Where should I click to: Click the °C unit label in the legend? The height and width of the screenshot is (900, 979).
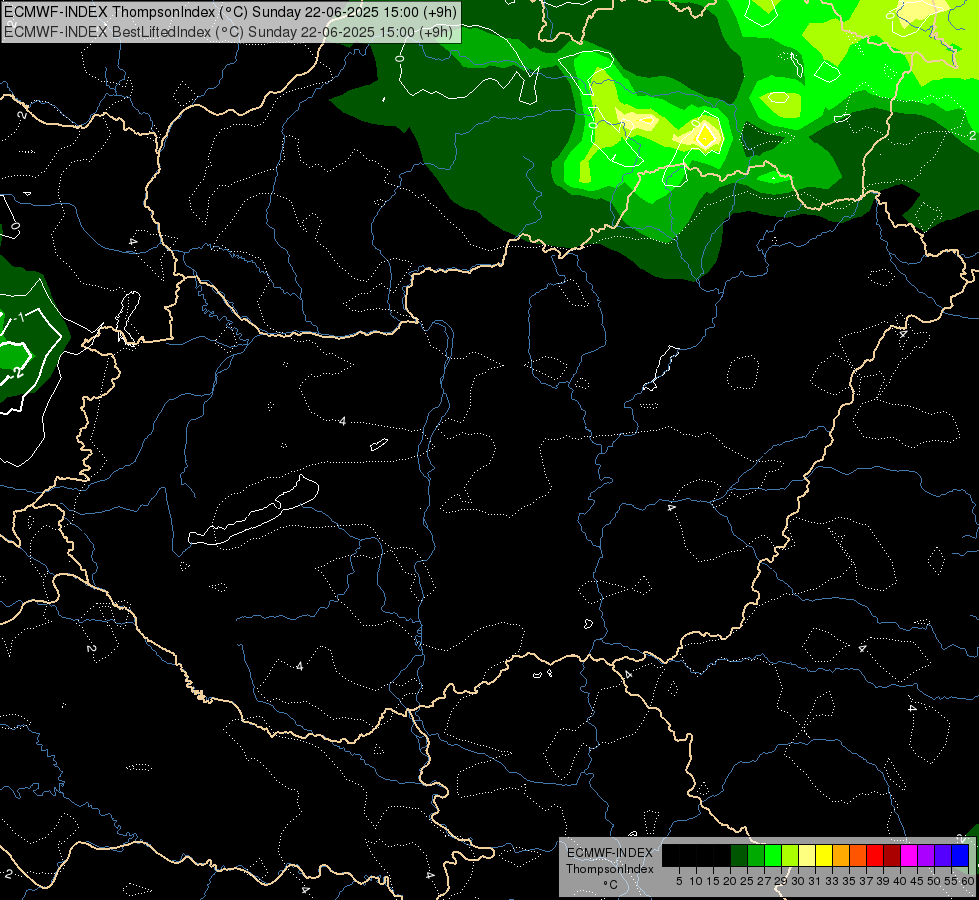(611, 884)
